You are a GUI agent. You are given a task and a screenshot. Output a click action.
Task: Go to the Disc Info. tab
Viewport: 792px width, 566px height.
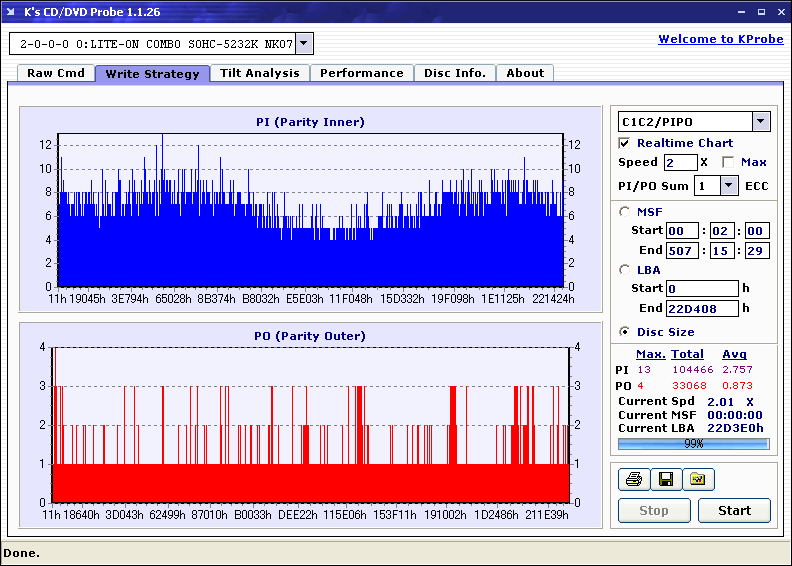point(455,73)
